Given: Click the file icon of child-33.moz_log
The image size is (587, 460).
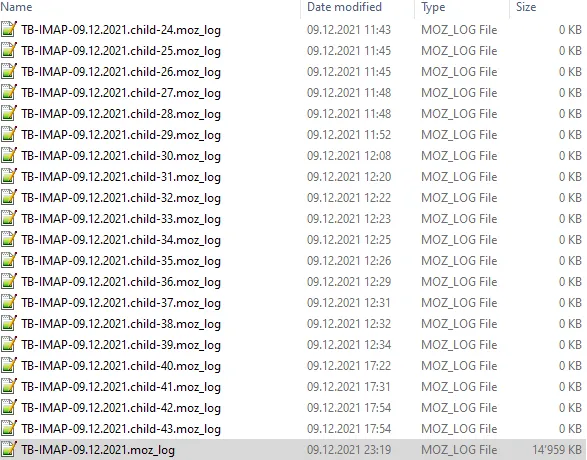Looking at the screenshot, I should coord(9,218).
